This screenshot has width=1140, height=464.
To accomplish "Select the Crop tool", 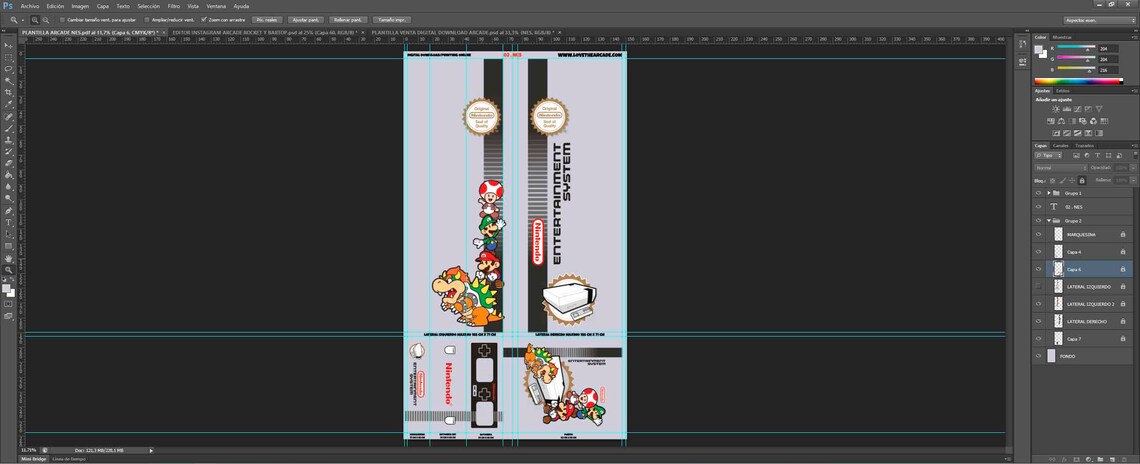I will point(9,92).
